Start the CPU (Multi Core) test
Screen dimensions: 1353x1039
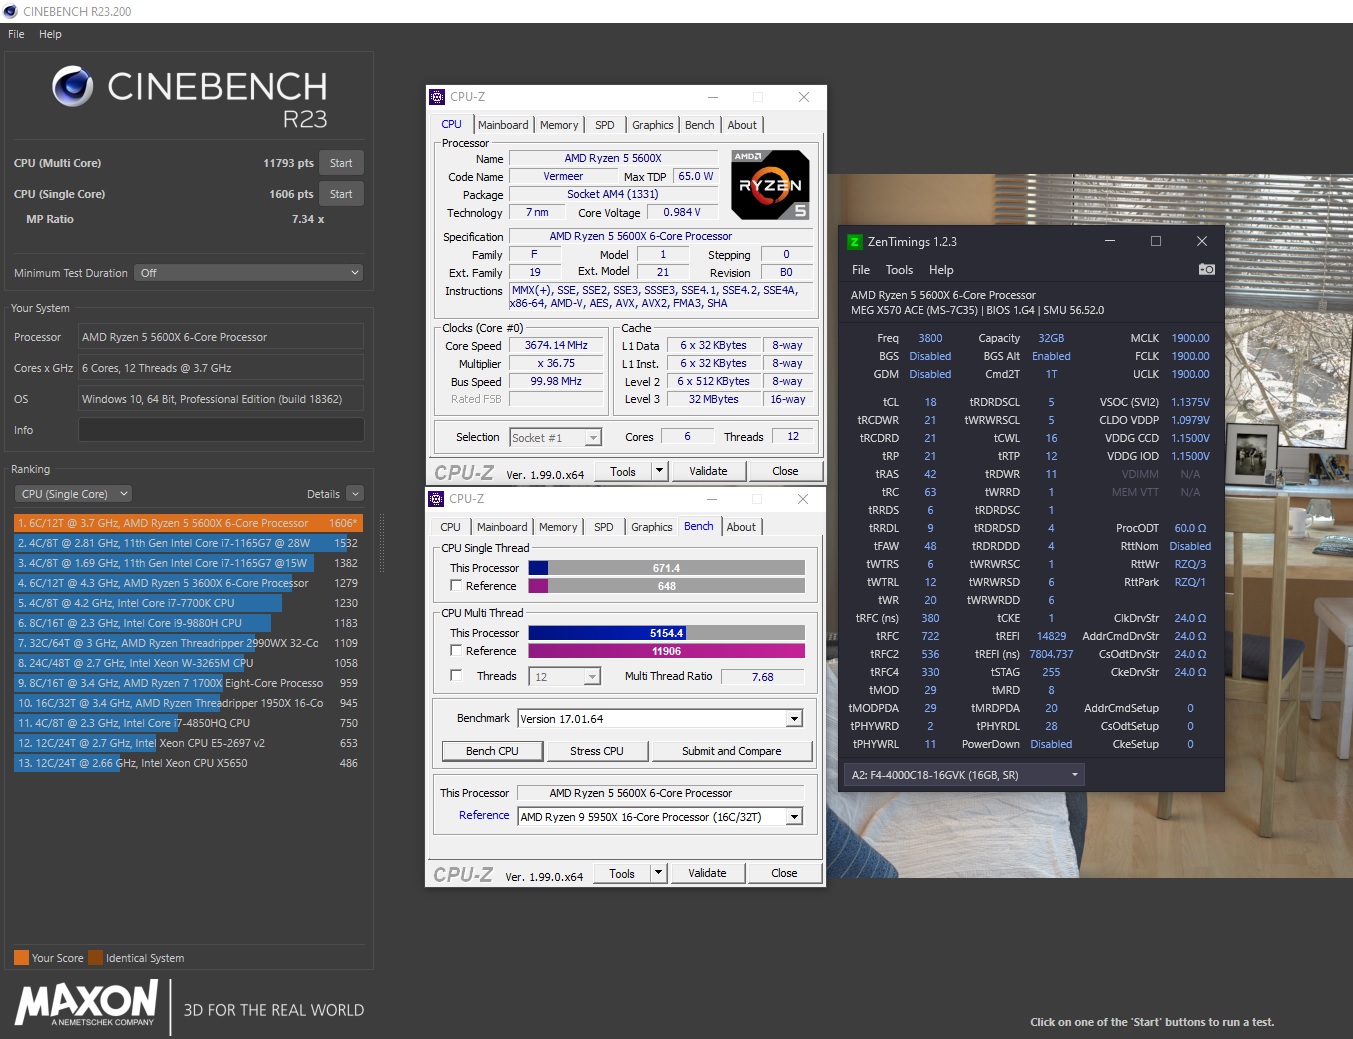(341, 163)
